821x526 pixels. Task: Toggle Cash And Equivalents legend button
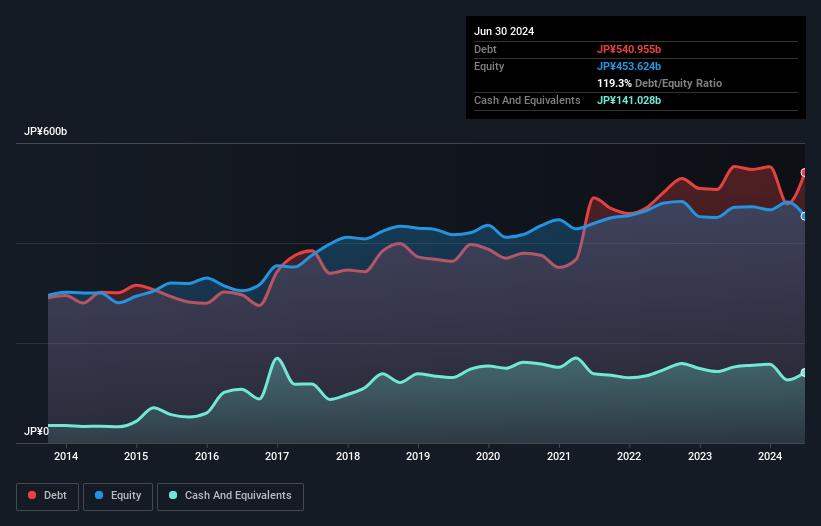230,496
